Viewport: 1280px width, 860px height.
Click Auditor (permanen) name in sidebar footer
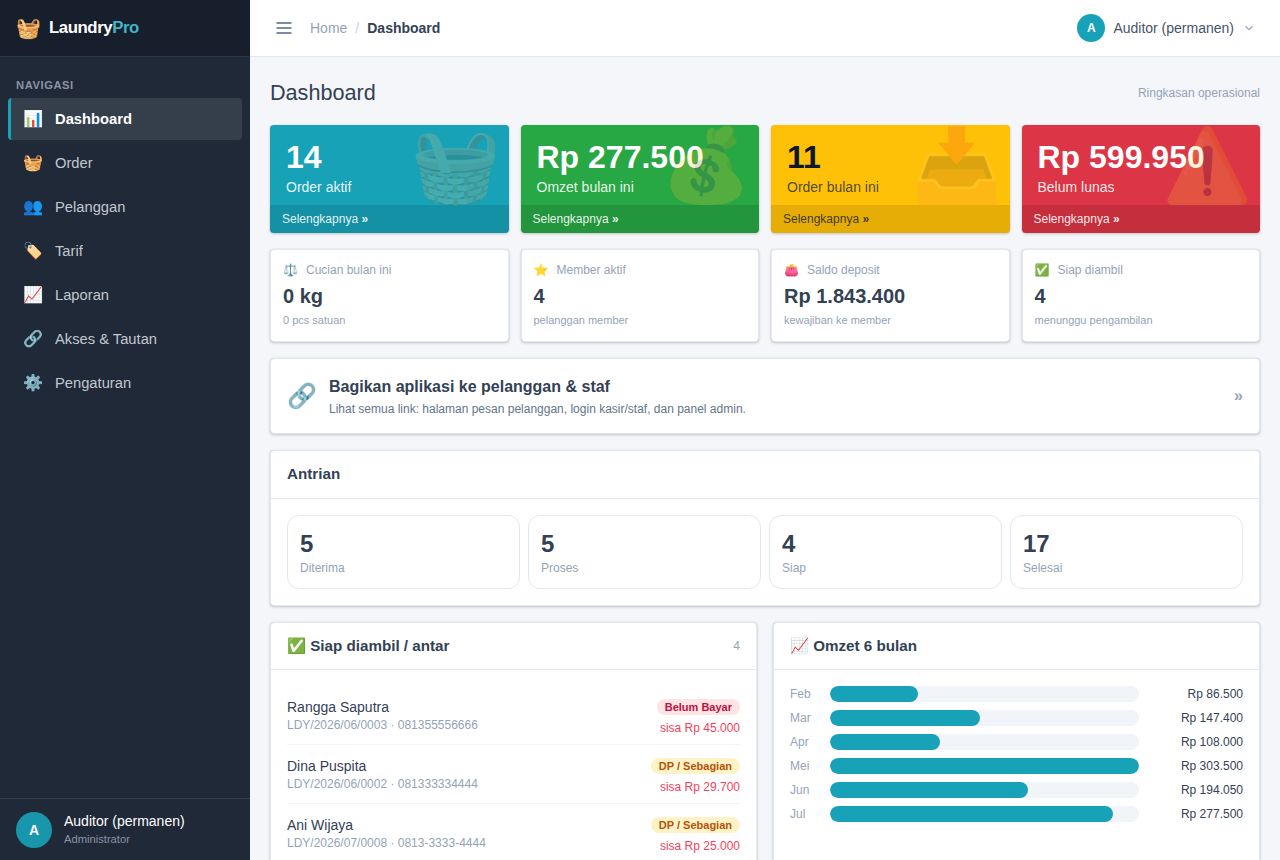tap(124, 821)
